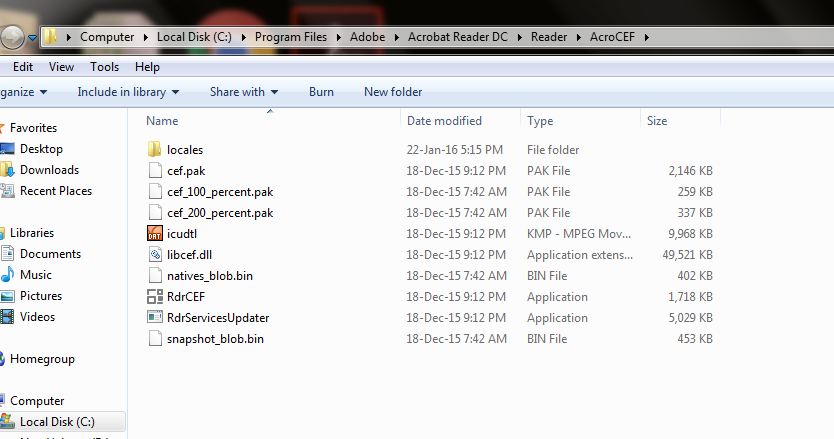This screenshot has height=439, width=834.
Task: Click the Recent Places icon in sidebar
Action: [x=7, y=190]
